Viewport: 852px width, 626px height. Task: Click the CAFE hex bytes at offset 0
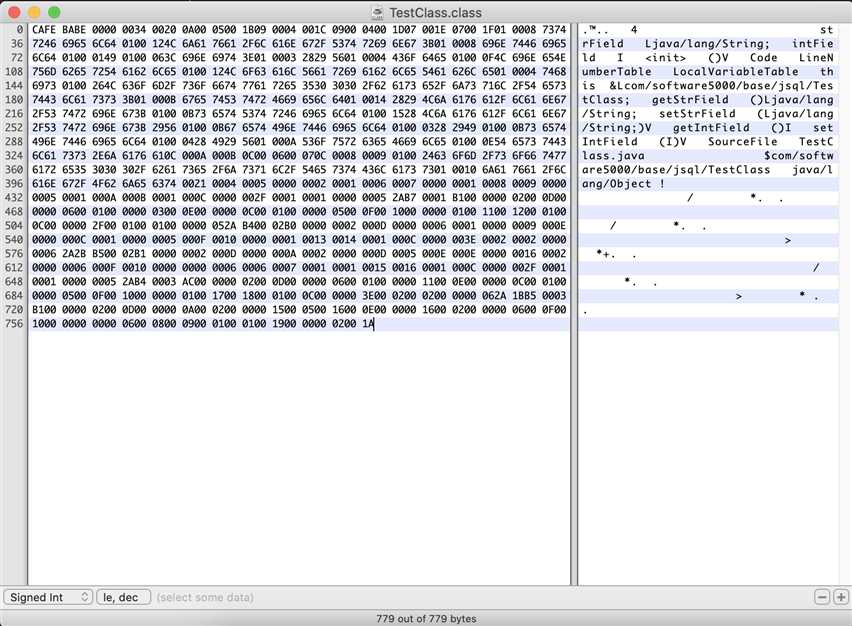point(43,30)
